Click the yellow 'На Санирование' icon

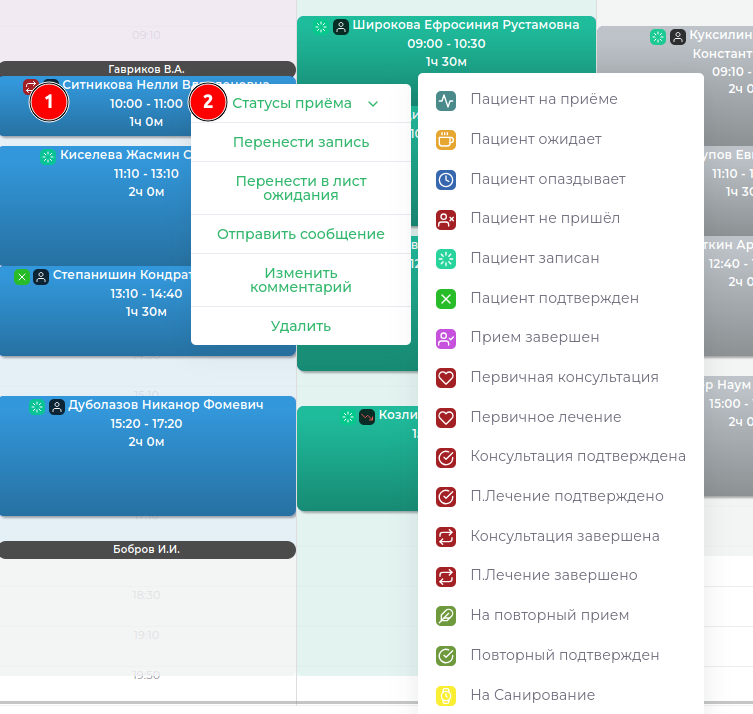[x=446, y=695]
